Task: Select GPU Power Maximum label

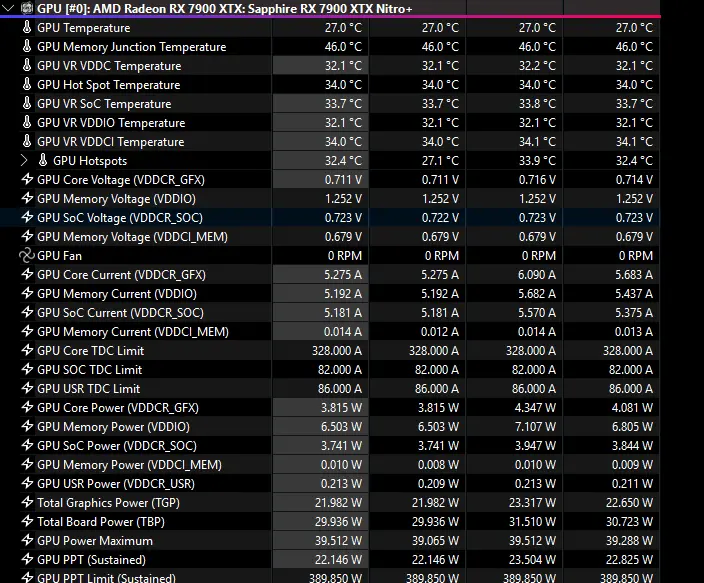Action: (95, 541)
